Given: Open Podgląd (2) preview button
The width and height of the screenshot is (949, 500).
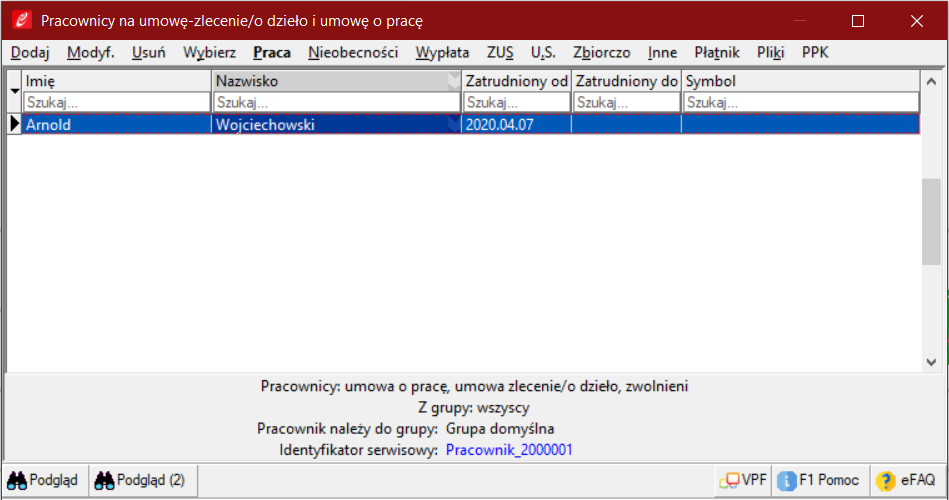Looking at the screenshot, I should [x=141, y=480].
